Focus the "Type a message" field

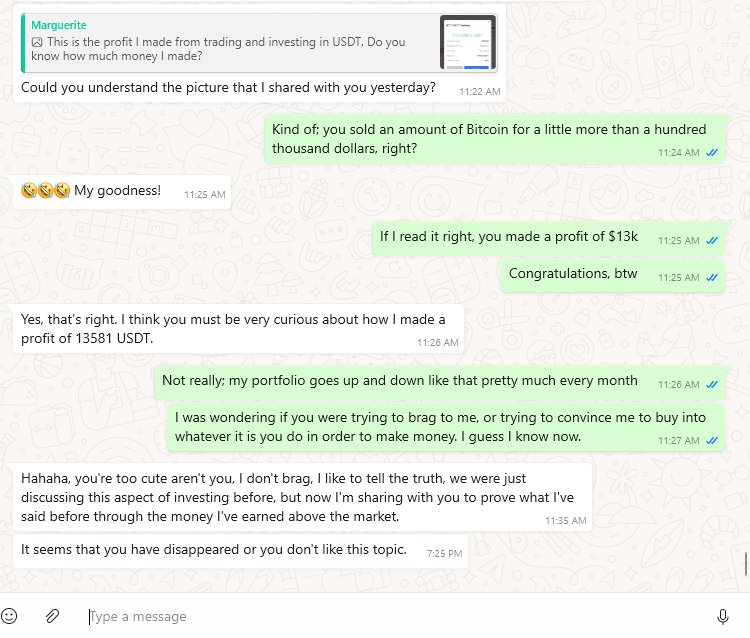(x=390, y=616)
